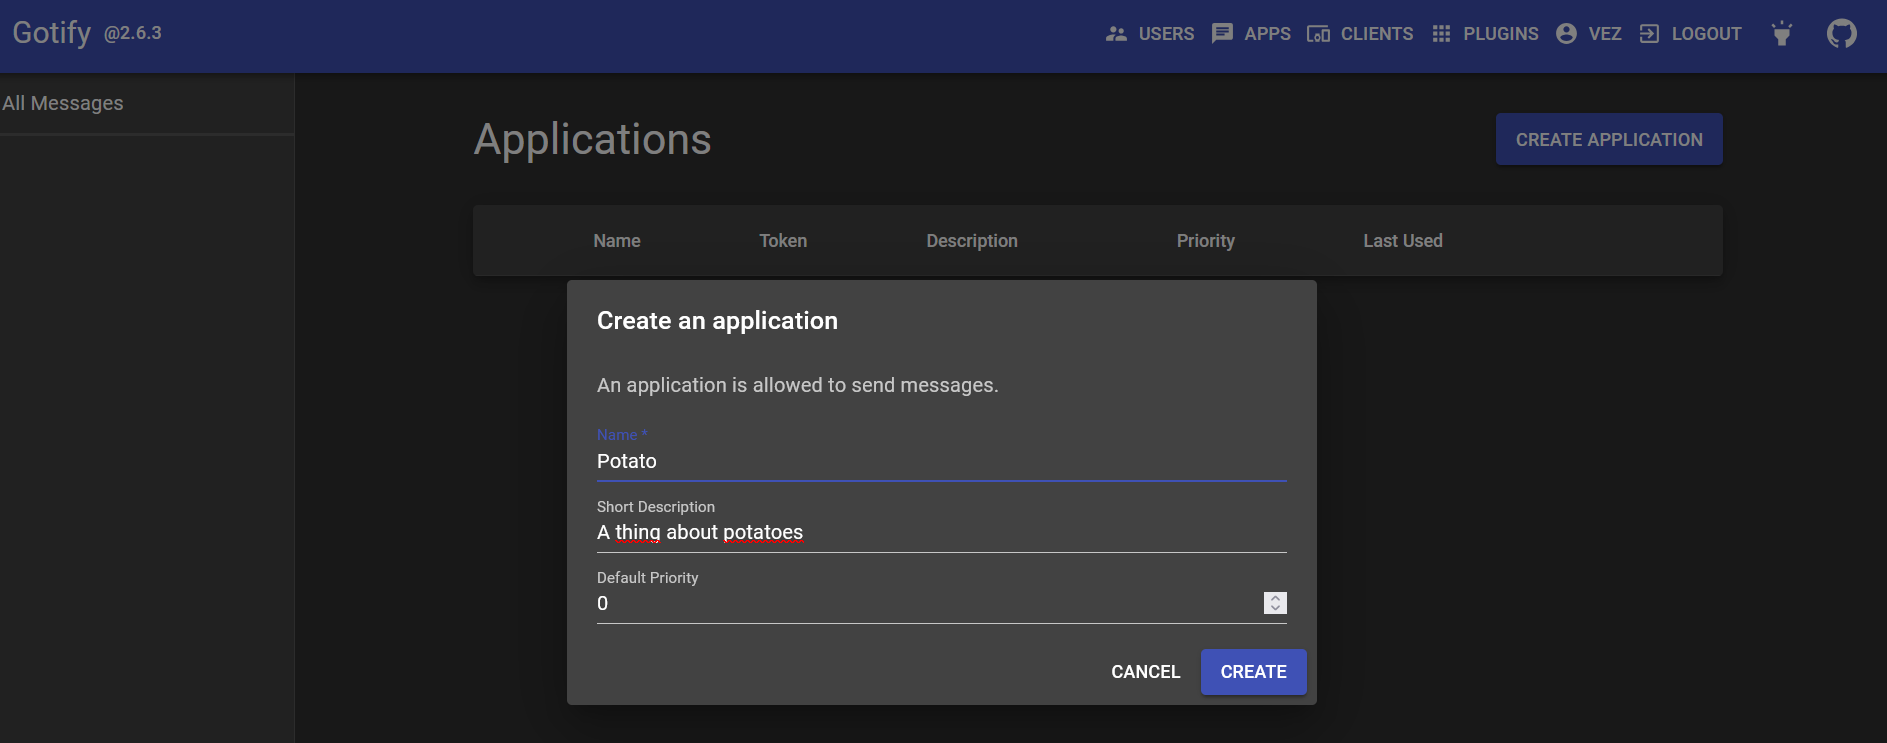Click the Apps chat bubble icon
The height and width of the screenshot is (743, 1887).
[x=1222, y=34]
